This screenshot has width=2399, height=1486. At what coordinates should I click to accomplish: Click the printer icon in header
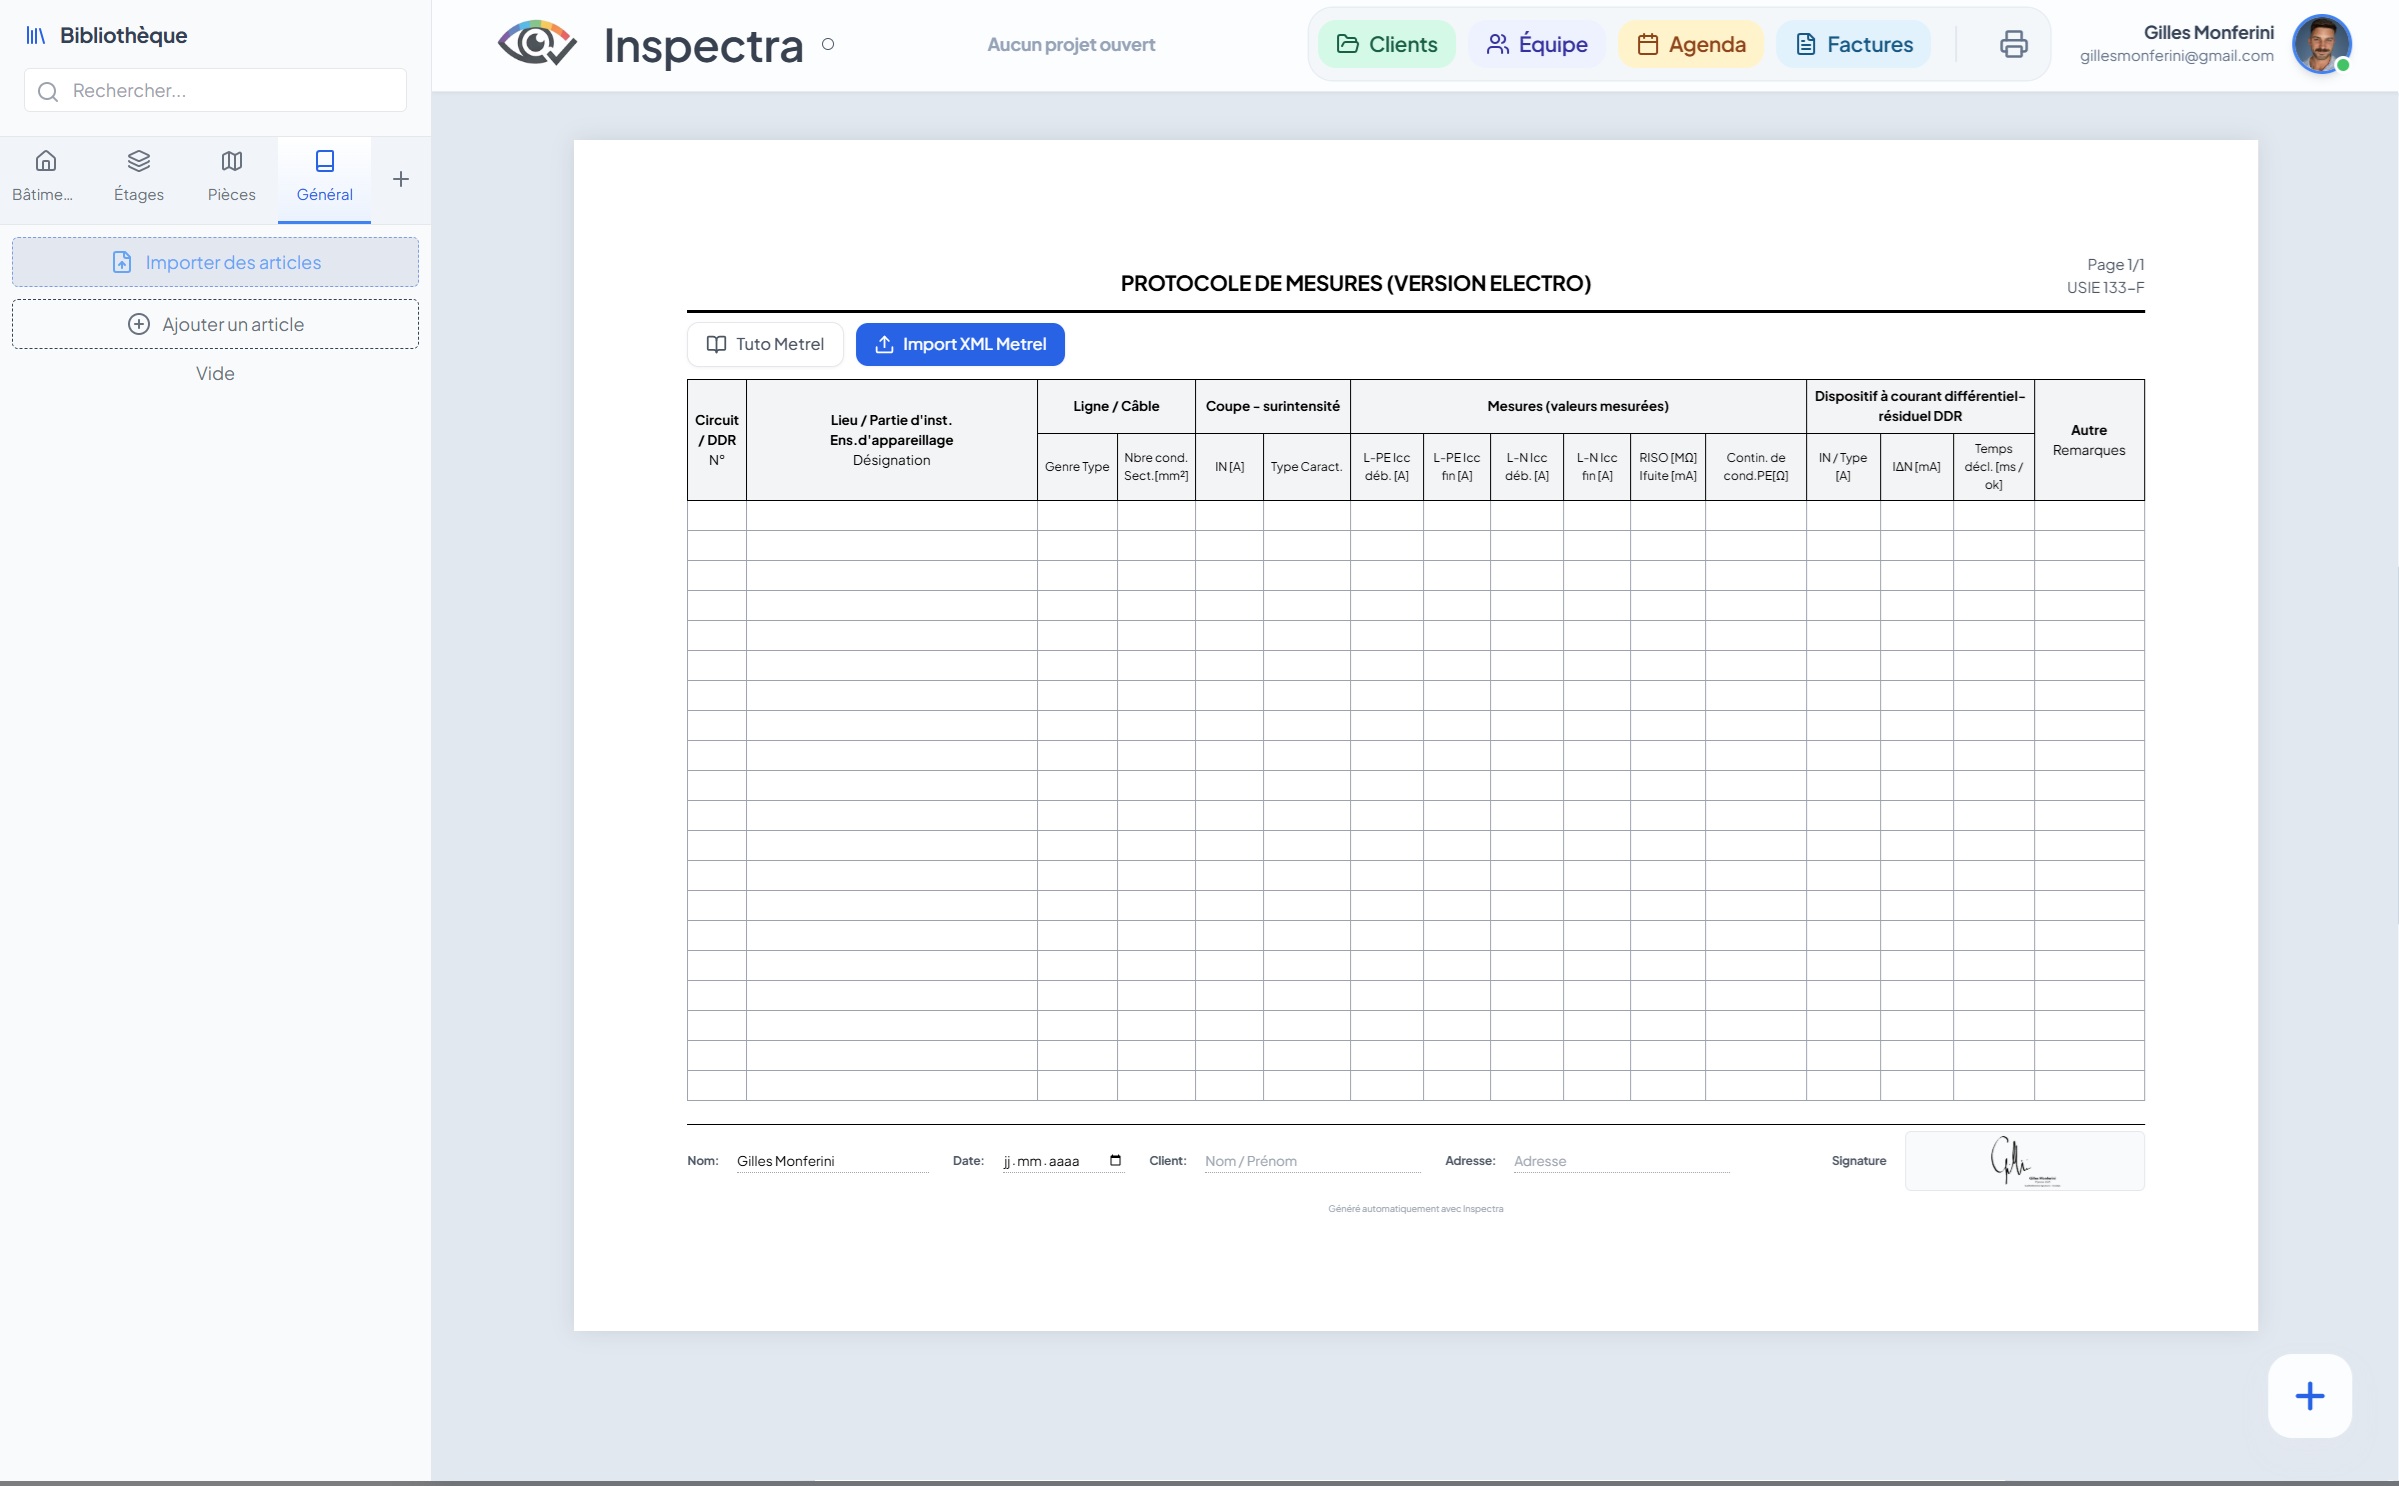click(x=2013, y=44)
